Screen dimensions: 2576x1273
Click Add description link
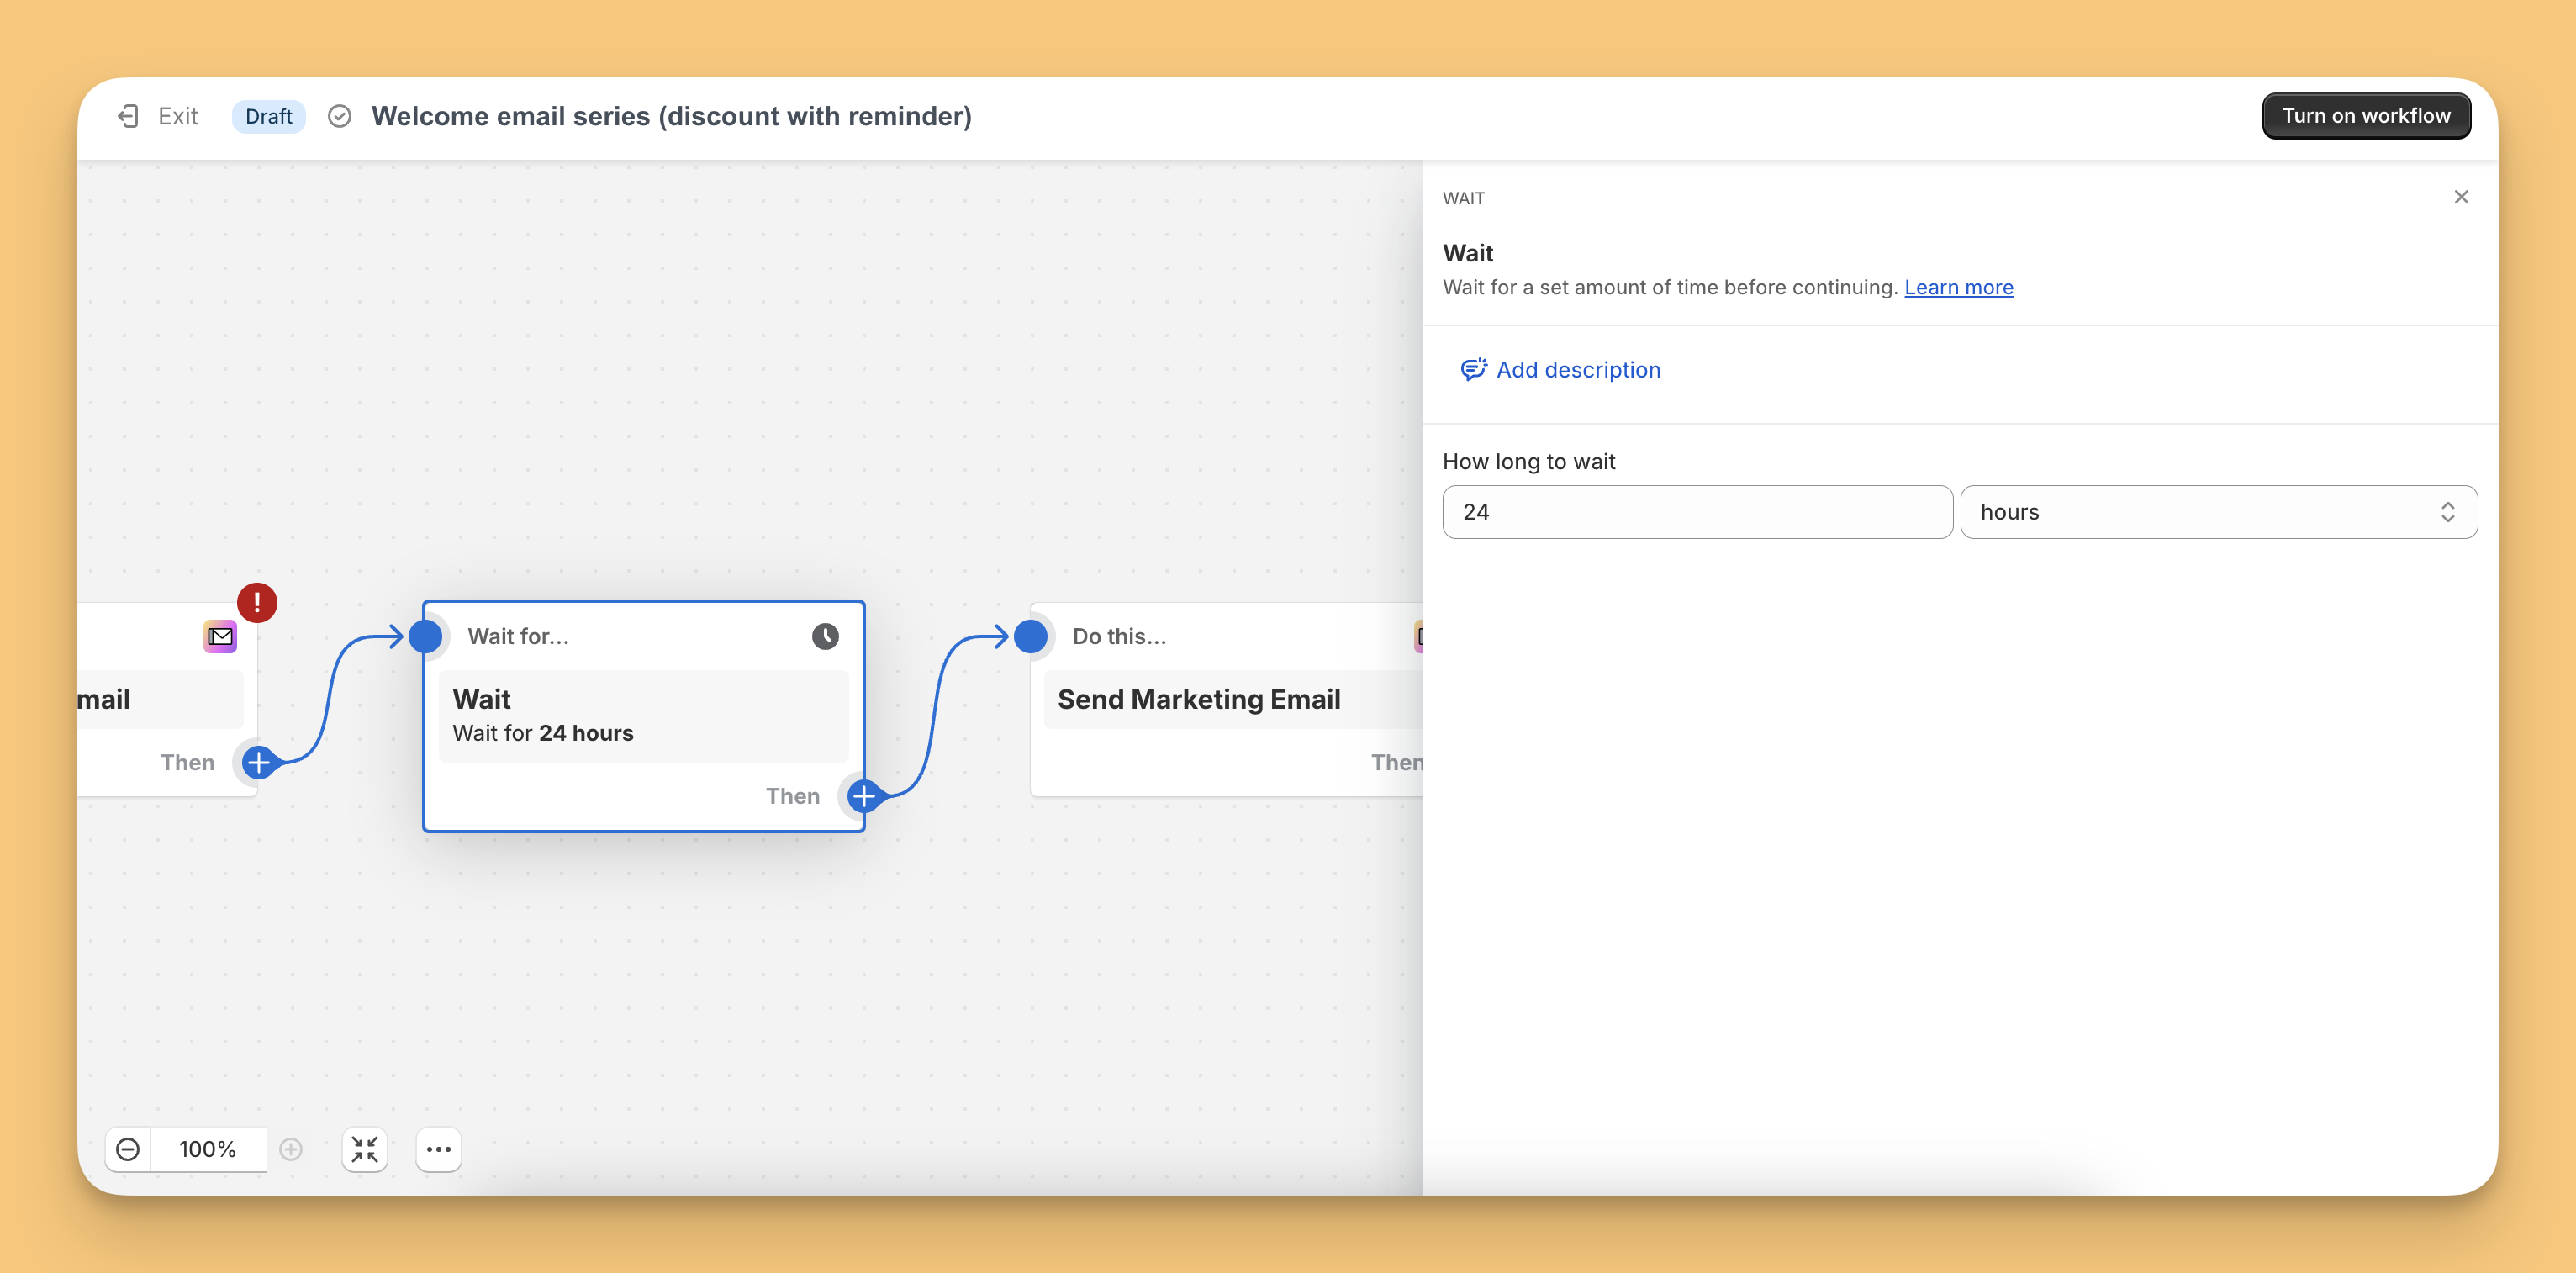pyautogui.click(x=1578, y=370)
